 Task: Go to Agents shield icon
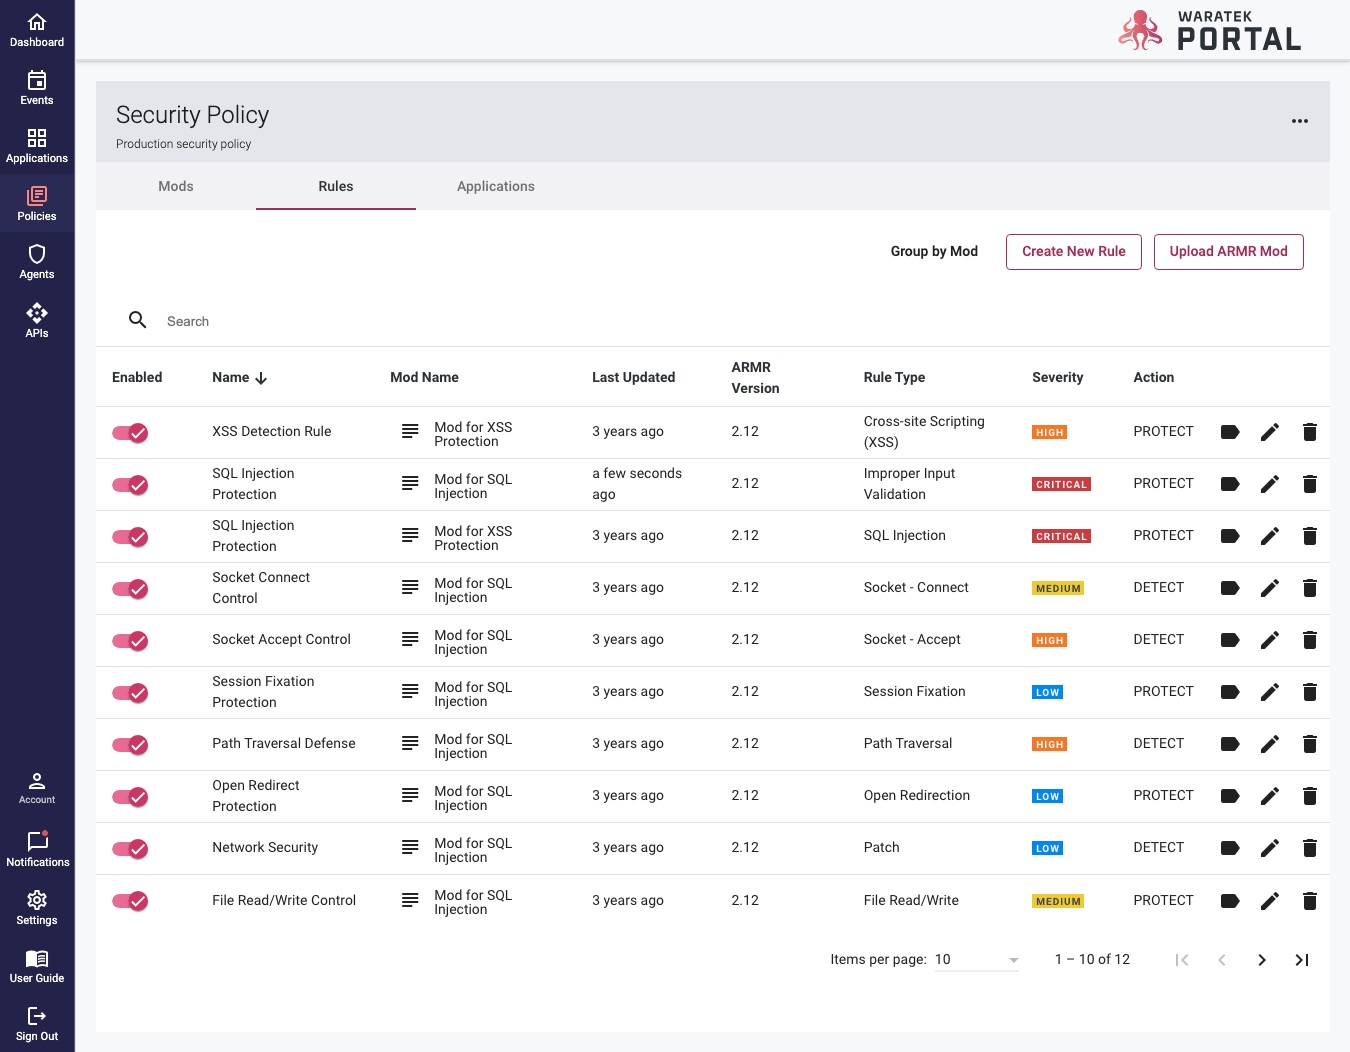click(37, 262)
